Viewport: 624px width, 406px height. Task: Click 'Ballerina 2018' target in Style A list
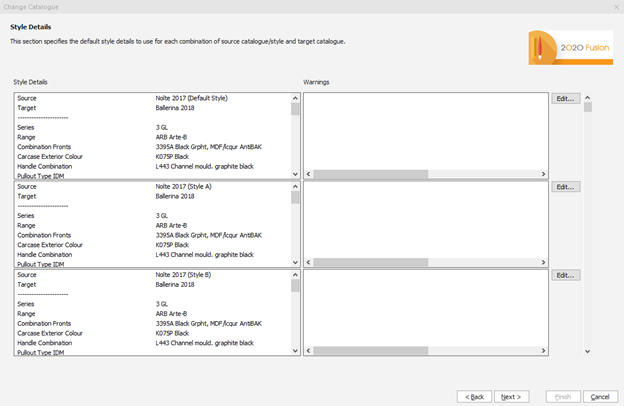[175, 196]
